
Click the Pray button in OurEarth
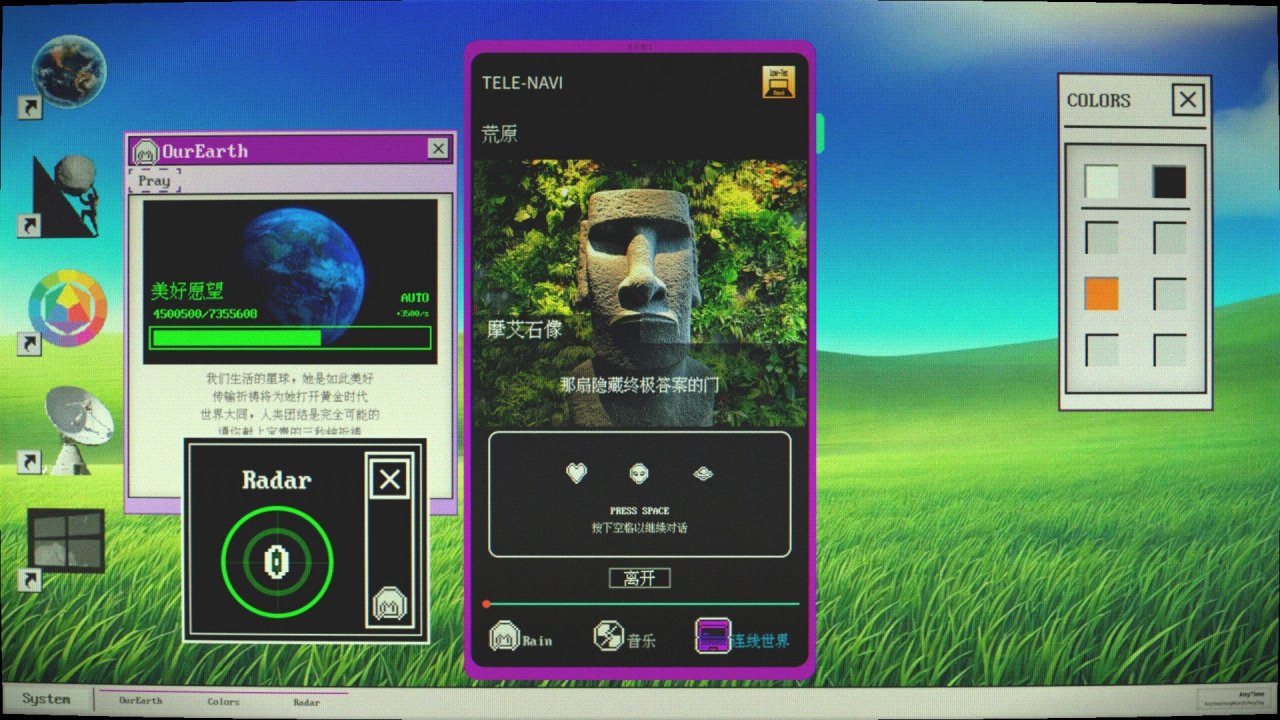(154, 181)
